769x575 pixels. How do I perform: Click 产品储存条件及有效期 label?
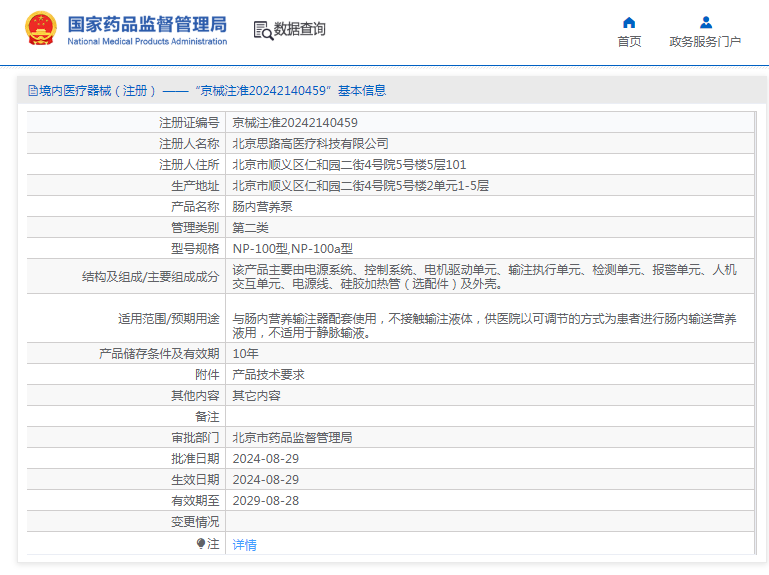159,354
